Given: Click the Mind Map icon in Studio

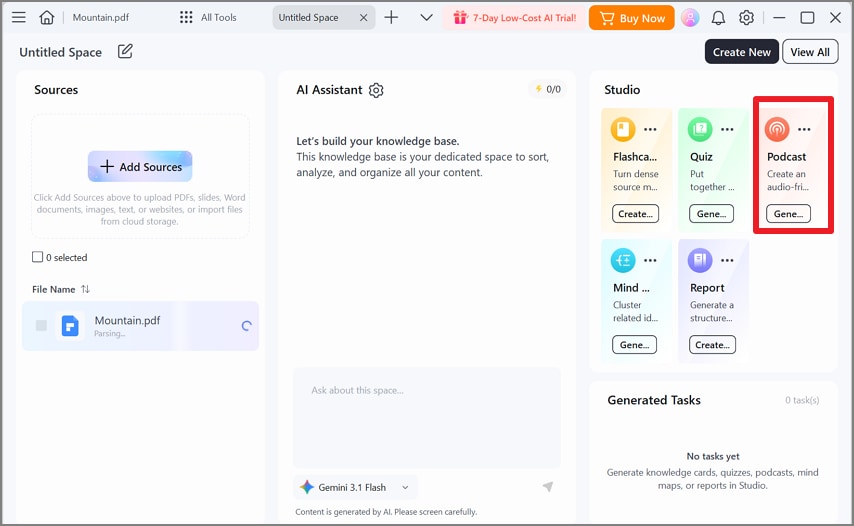Looking at the screenshot, I should (623, 260).
